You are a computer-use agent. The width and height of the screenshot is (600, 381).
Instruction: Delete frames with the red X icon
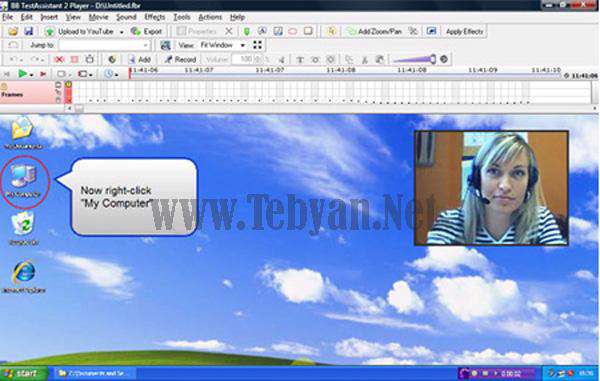[59, 59]
